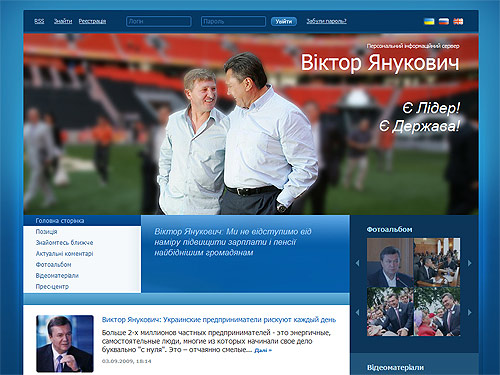Click the upper-right arrow in Фотоальбом
The width and height of the screenshot is (500, 375).
pos(470,263)
